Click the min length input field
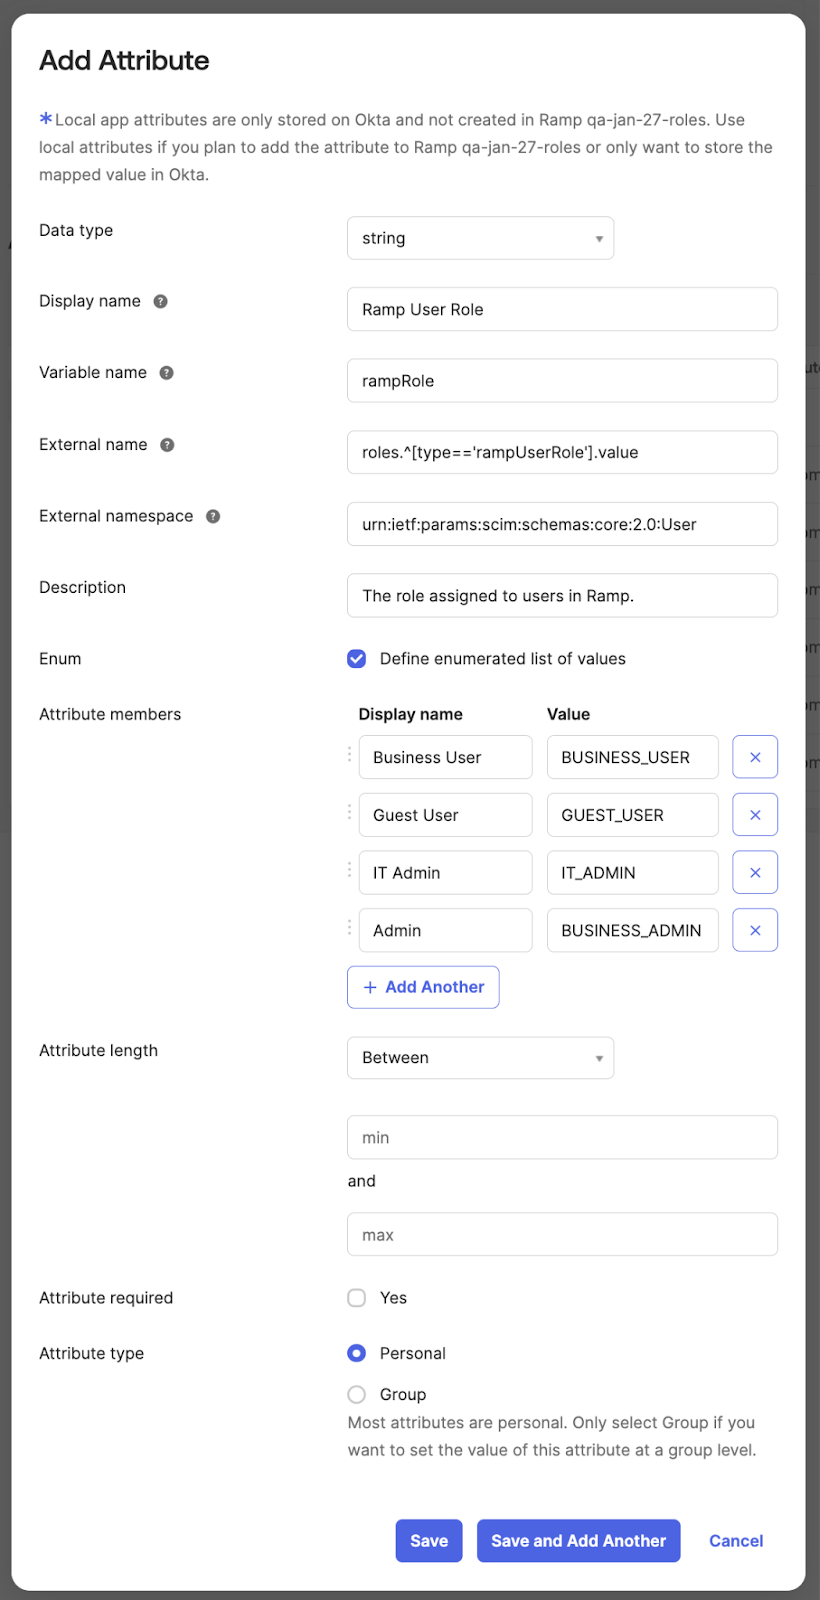The height and width of the screenshot is (1600, 820). click(562, 1137)
